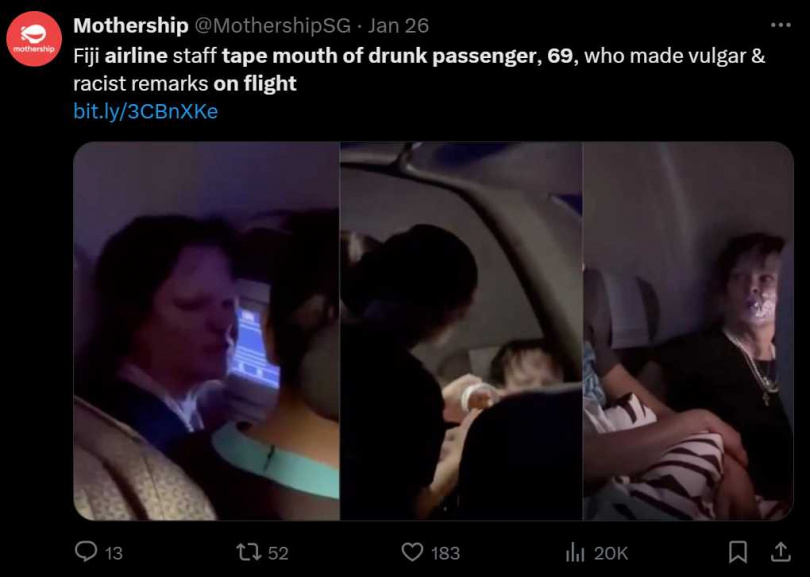Viewport: 810px width, 577px height.
Task: Click the Mothership display name
Action: (130, 25)
